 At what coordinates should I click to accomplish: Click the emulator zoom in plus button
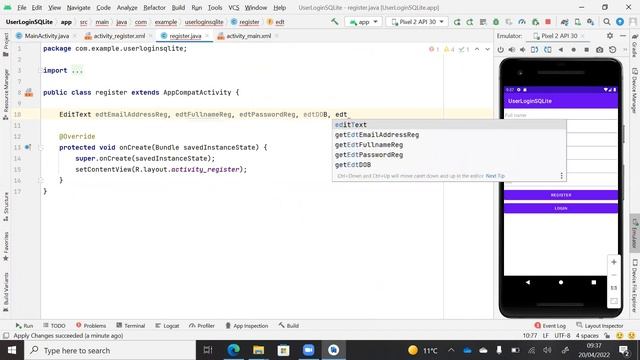pyautogui.click(x=614, y=262)
